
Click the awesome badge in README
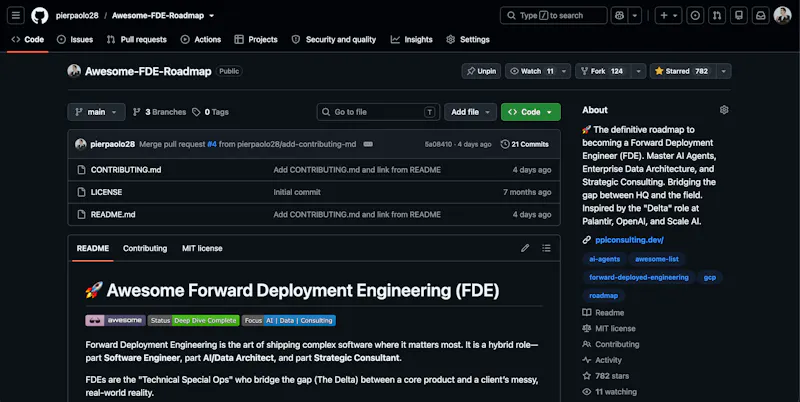click(x=115, y=320)
